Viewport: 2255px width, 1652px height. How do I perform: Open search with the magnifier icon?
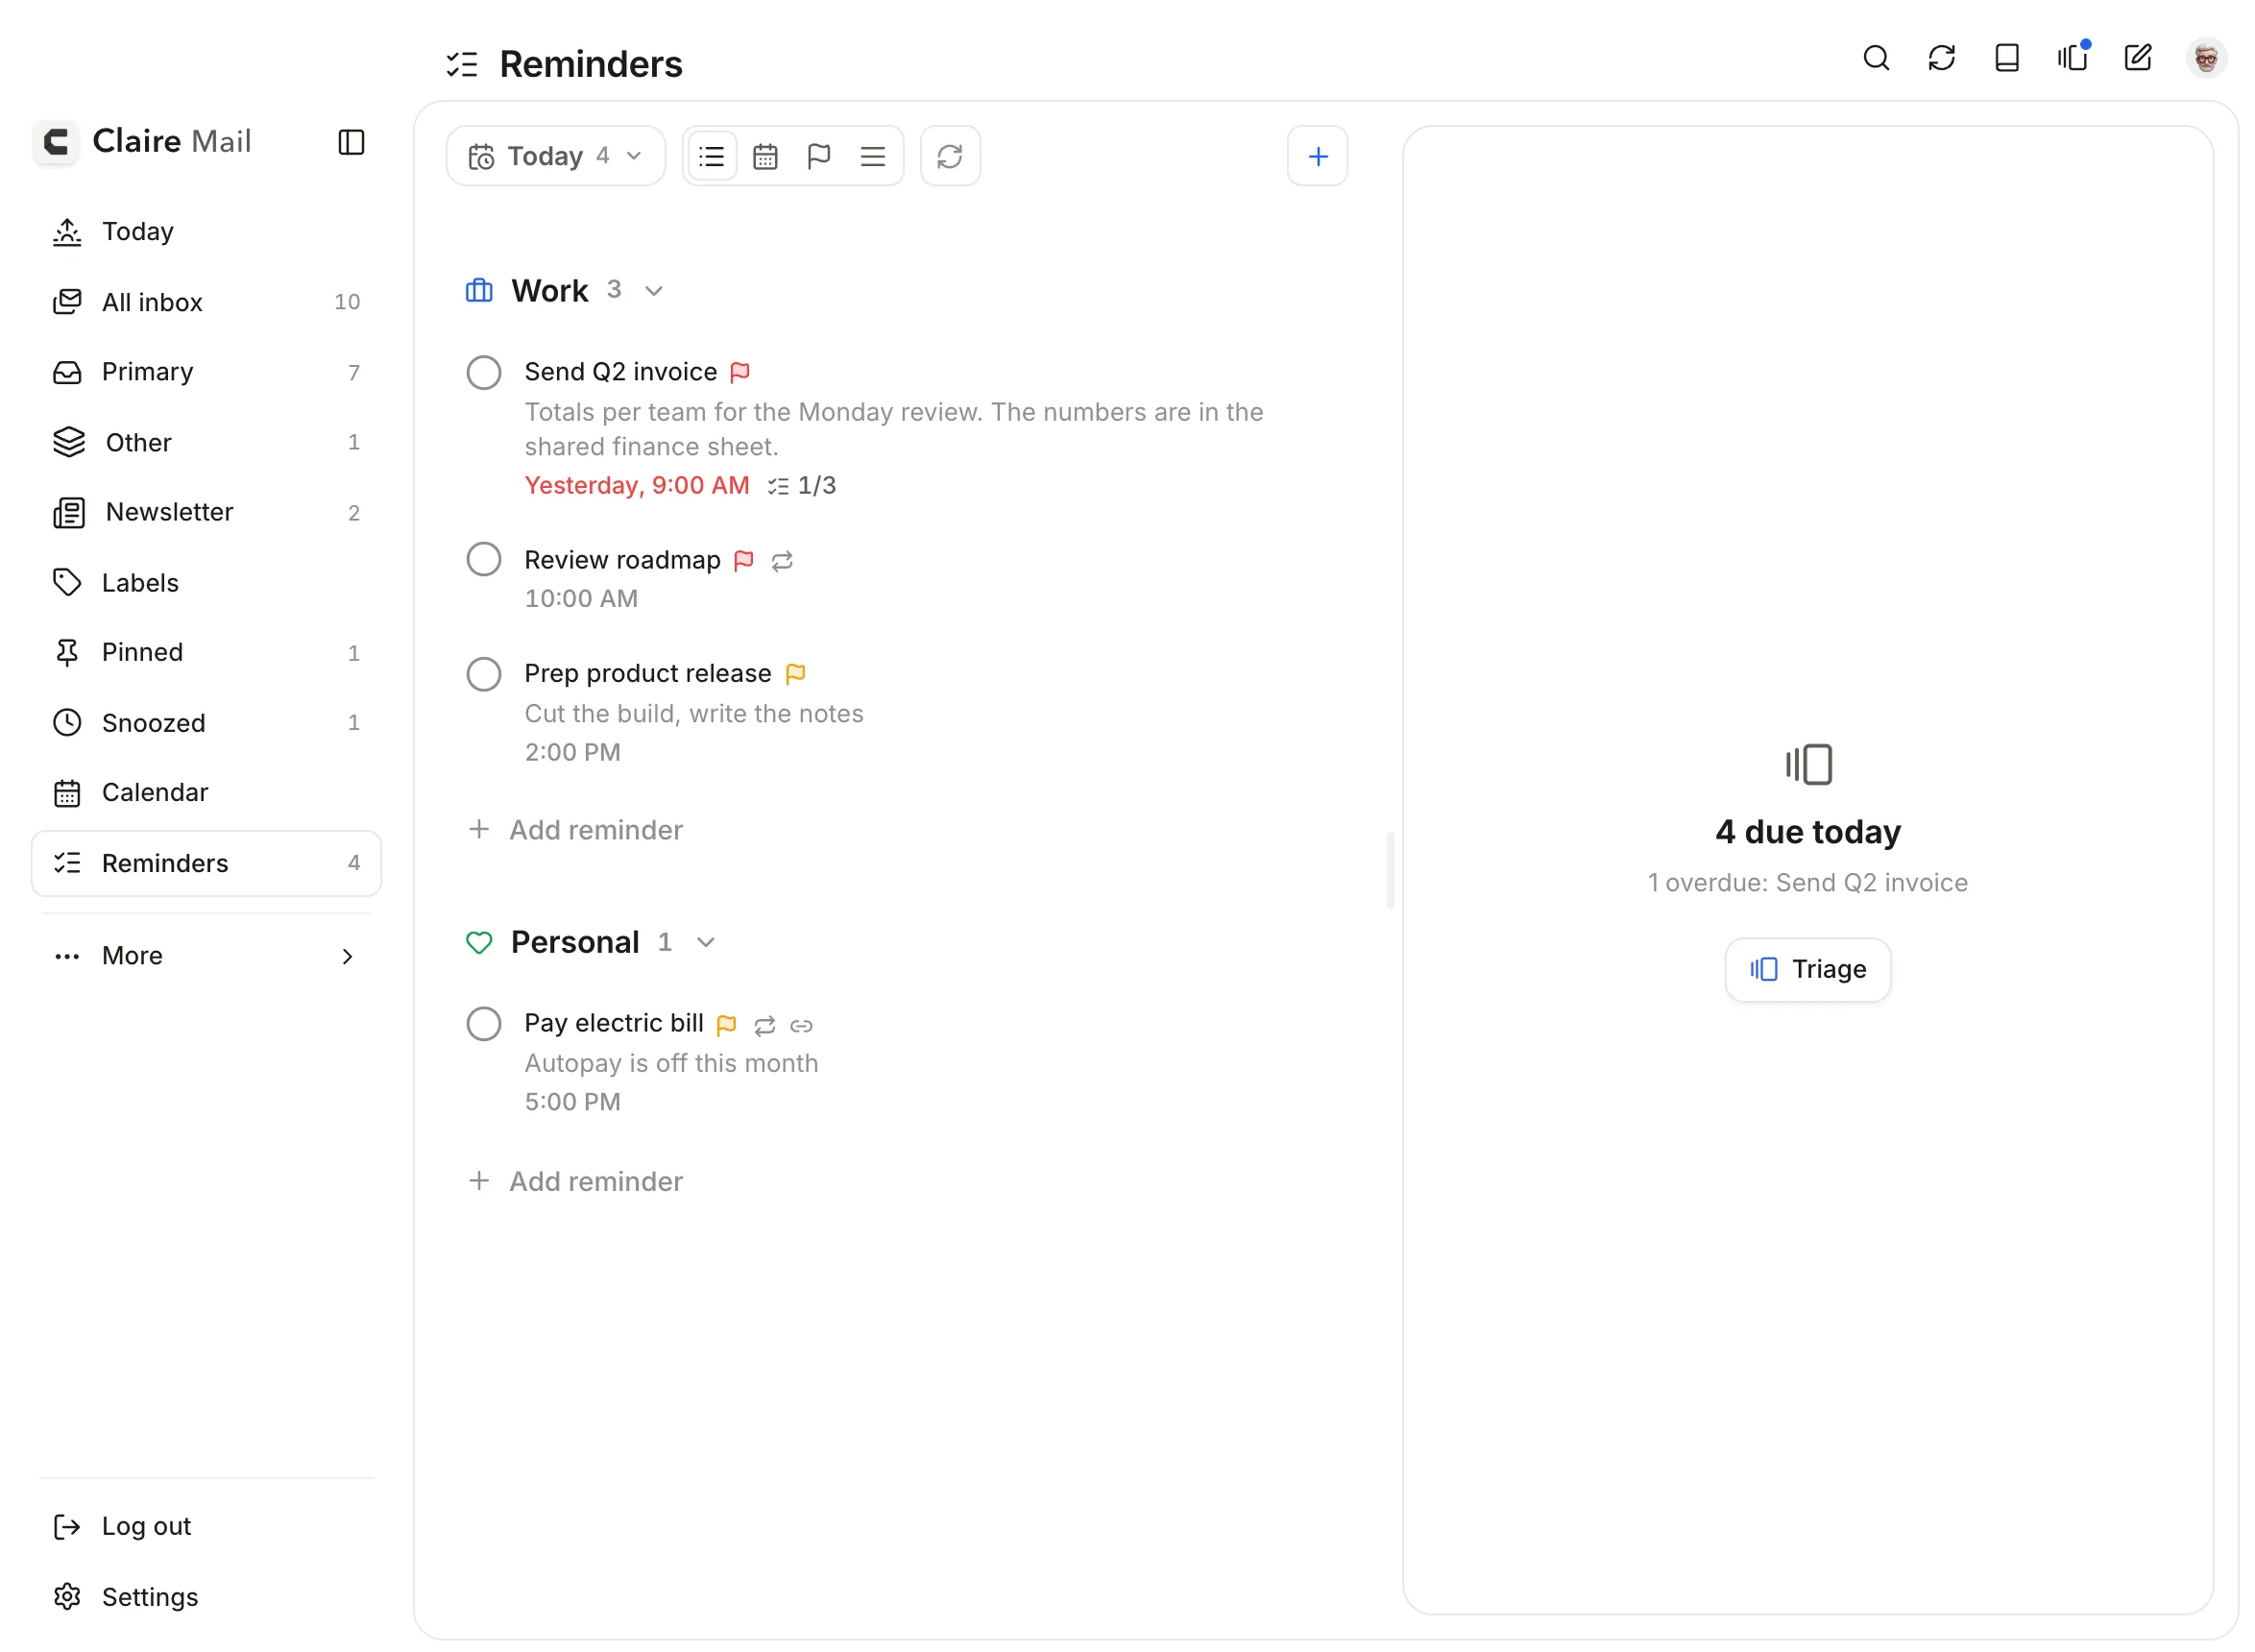tap(1876, 58)
